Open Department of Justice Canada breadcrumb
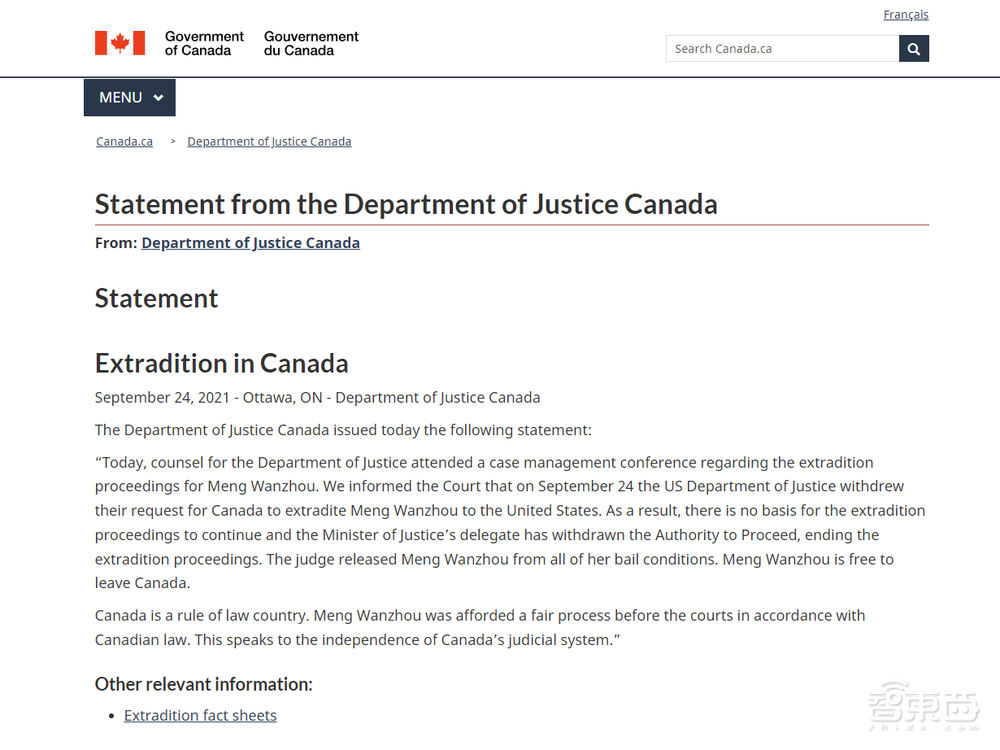Viewport: 1000px width, 750px height. (x=269, y=142)
